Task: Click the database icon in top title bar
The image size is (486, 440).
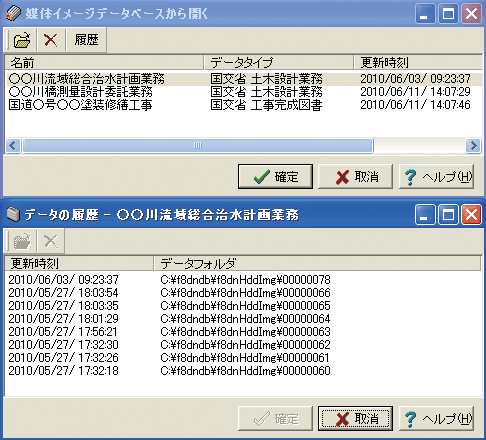Action: click(x=14, y=14)
